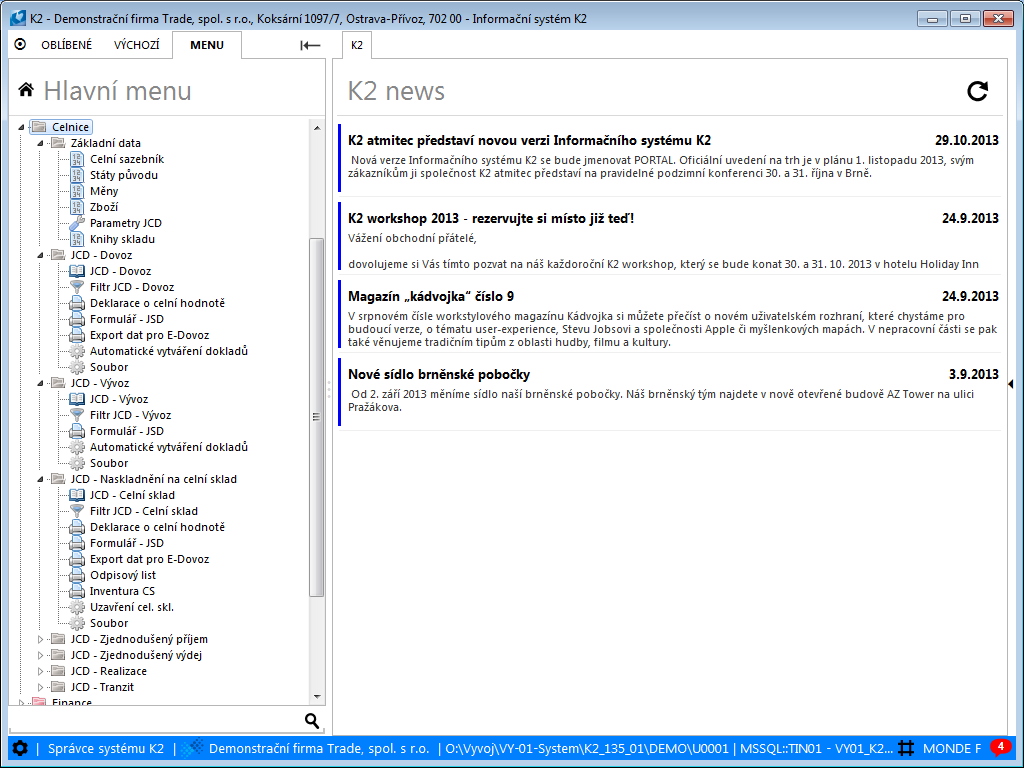Click the red notification bubble showing 4
The image size is (1024, 768).
coord(1000,746)
